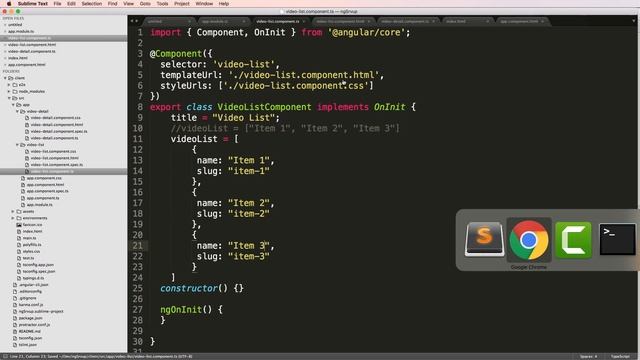
Task: Expand the environments folder
Action: (x=13, y=218)
